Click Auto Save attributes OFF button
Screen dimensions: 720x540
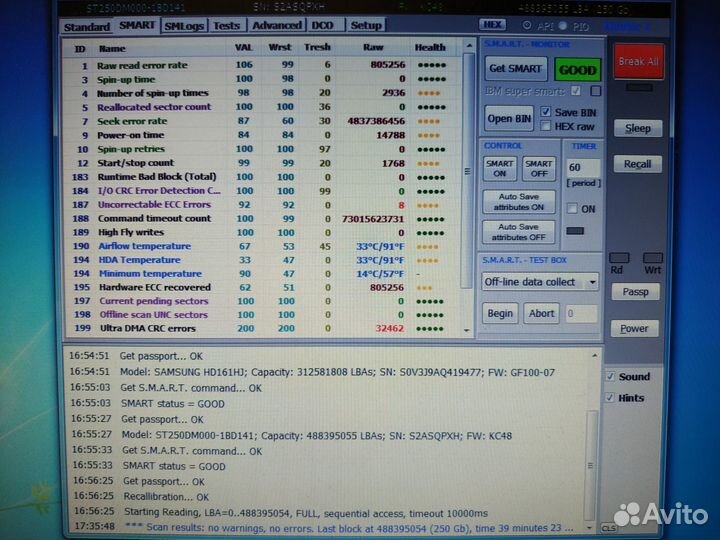click(518, 232)
